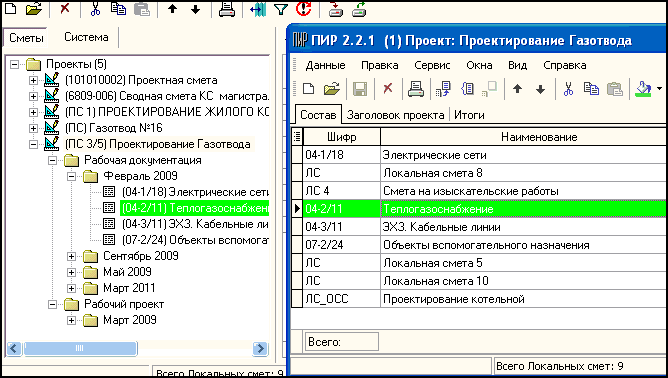Viewport: 668px width, 378px height.
Task: Click the Copy icon in main window toolbar
Action: (118, 9)
